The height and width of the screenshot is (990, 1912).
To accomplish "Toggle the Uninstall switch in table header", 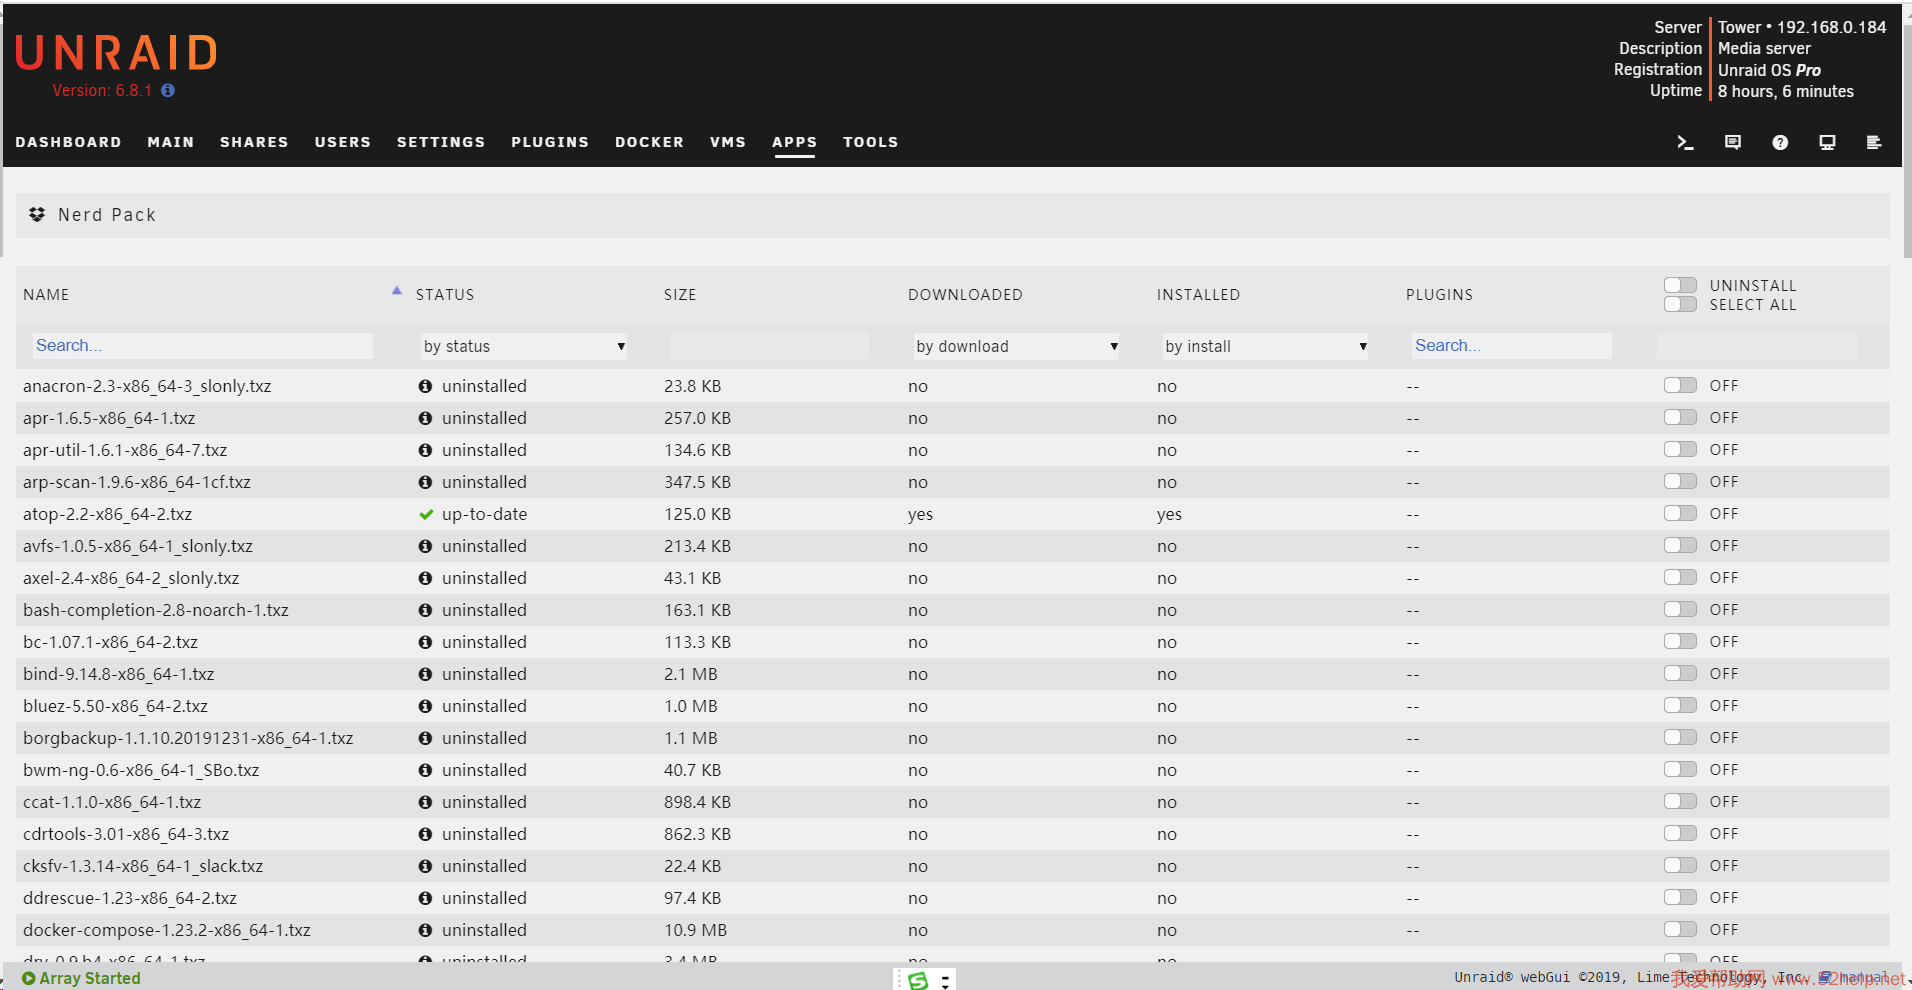I will [x=1680, y=286].
